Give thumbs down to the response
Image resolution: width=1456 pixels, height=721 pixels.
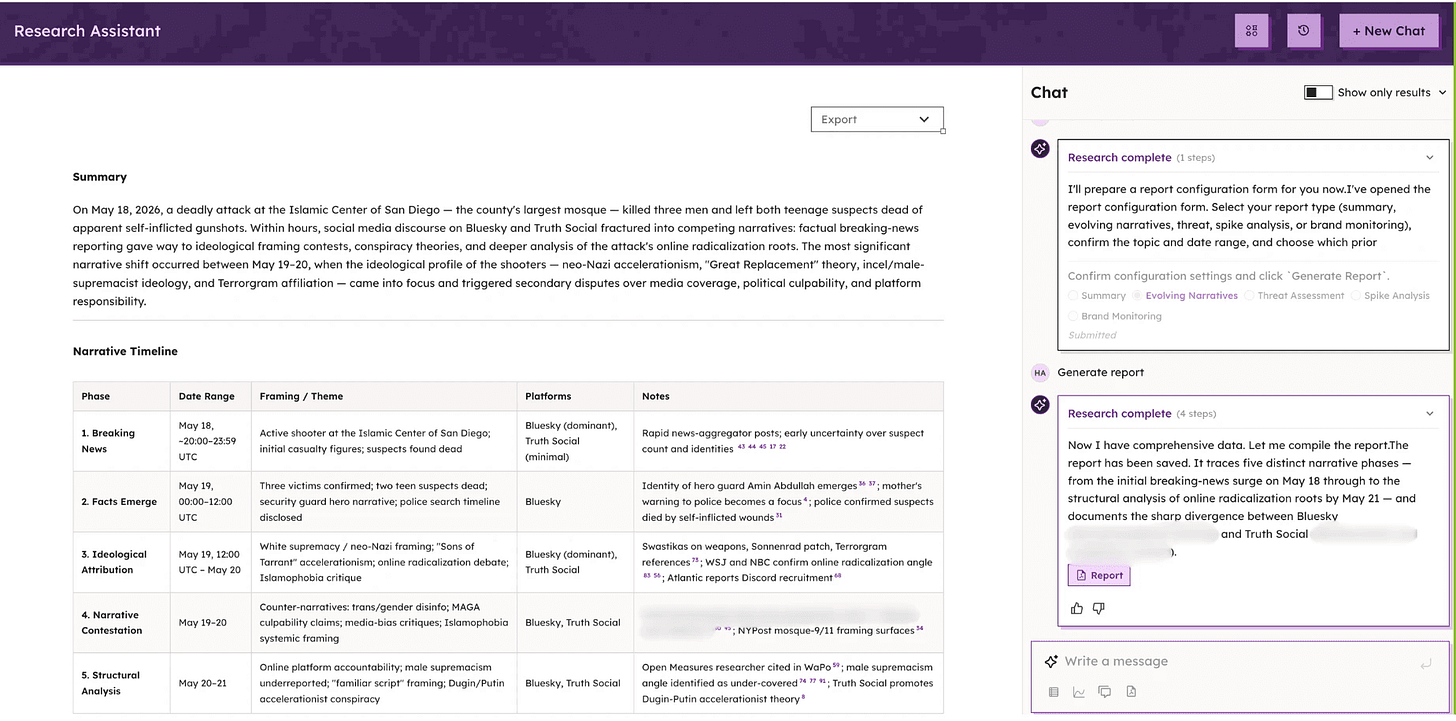(x=1098, y=608)
